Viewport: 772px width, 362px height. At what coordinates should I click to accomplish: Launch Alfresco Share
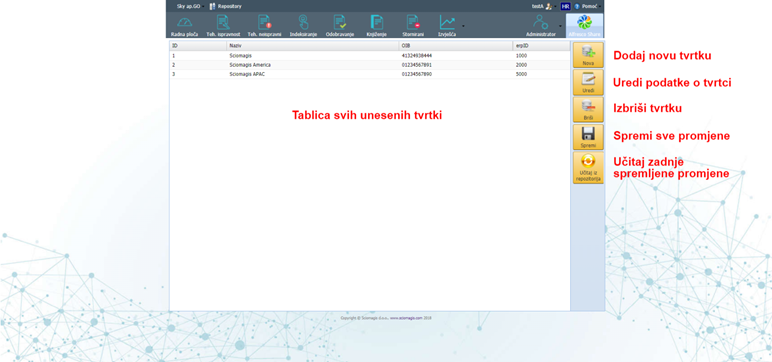click(584, 26)
